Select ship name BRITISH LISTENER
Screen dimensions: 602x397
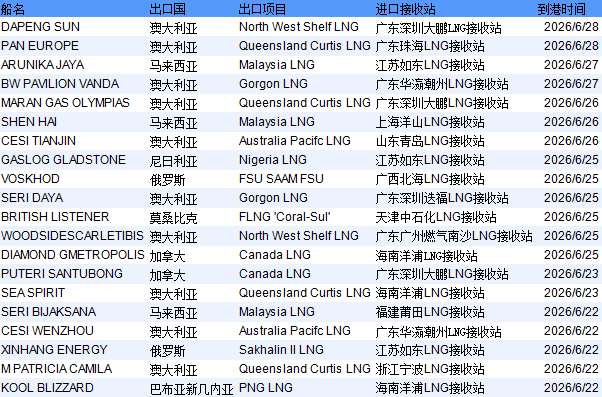pyautogui.click(x=55, y=217)
